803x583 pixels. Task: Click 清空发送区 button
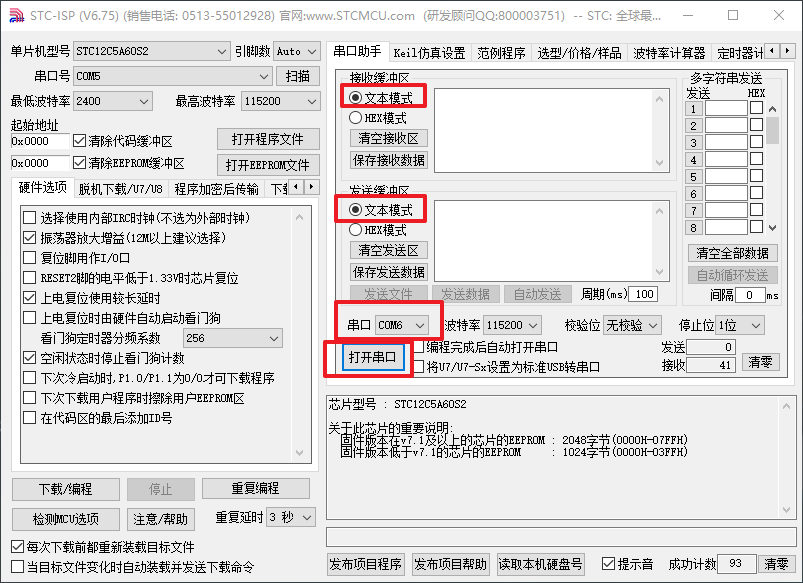coord(388,250)
